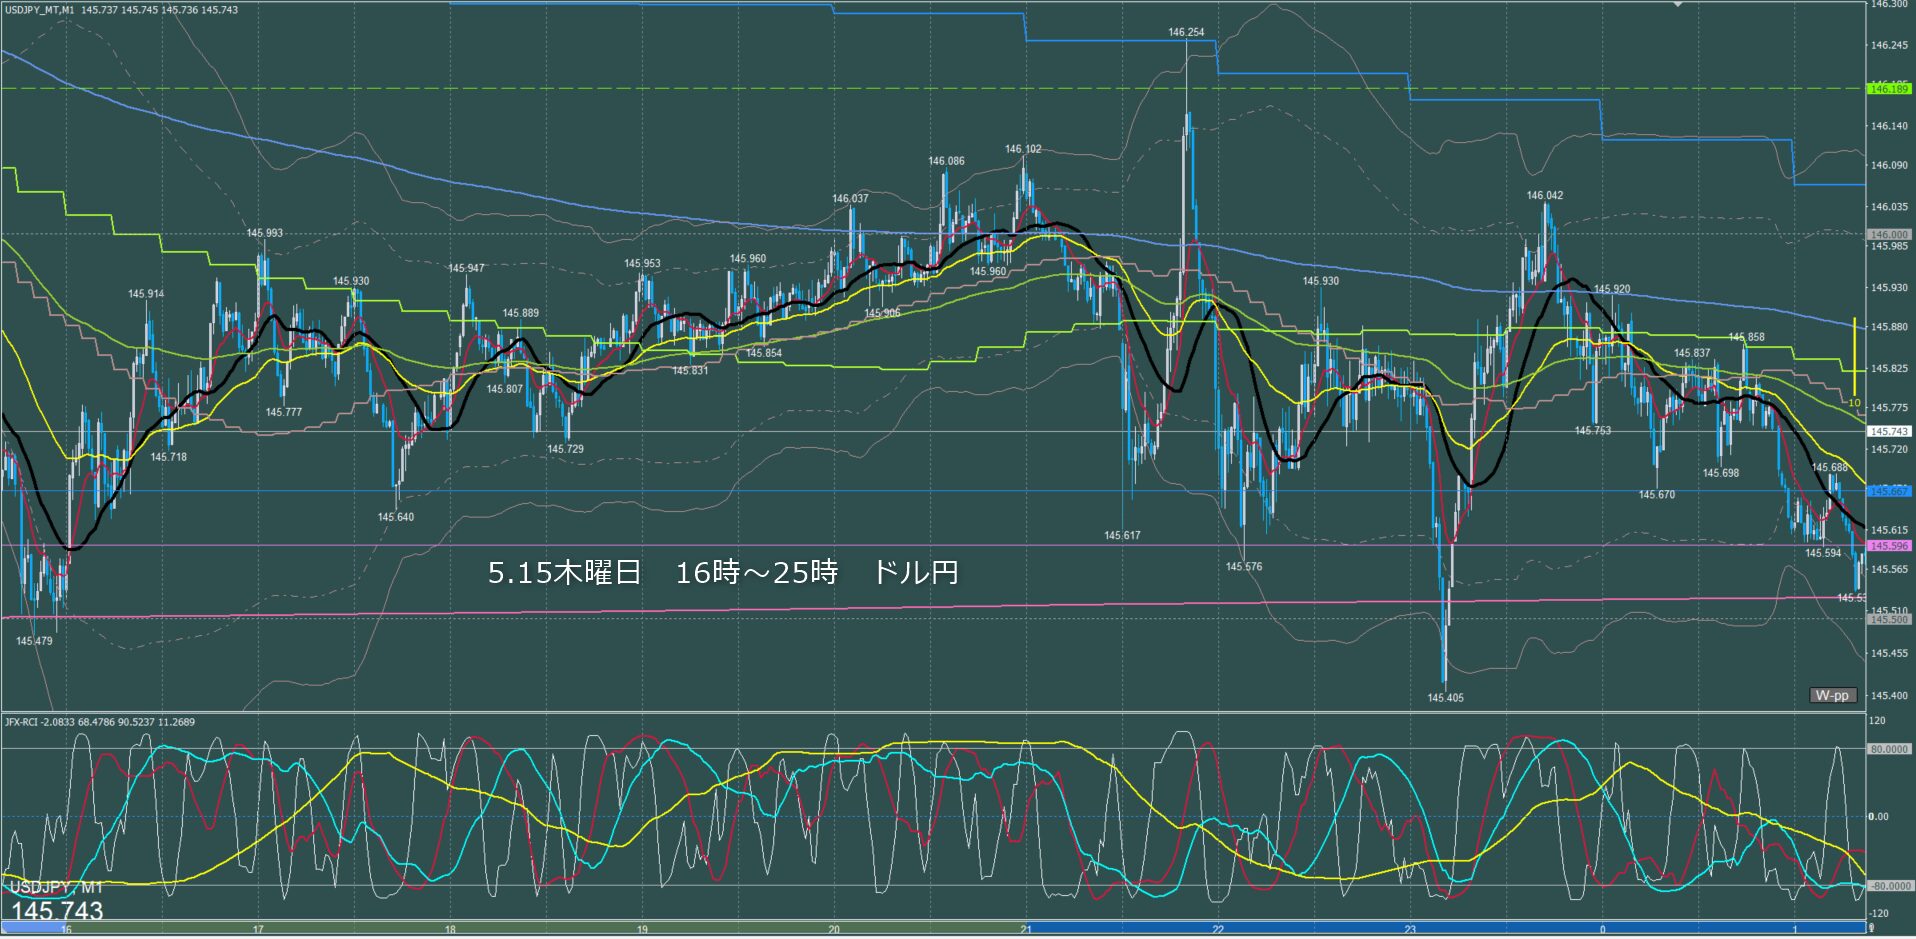The width and height of the screenshot is (1916, 939).
Task: Click the 145.777 price label
Action: tap(283, 412)
